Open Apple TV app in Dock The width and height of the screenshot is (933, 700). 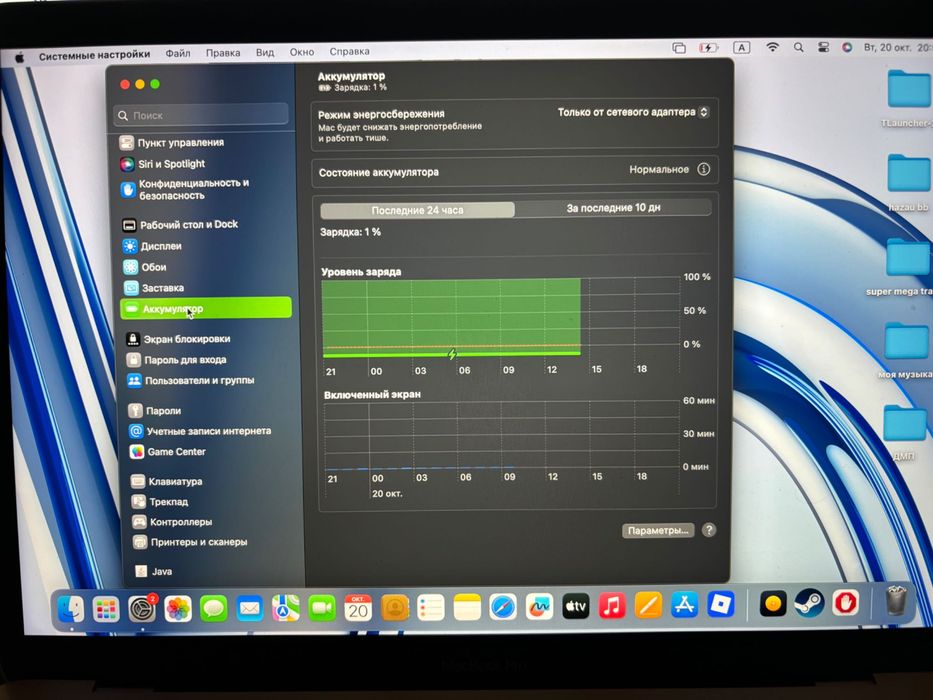575,607
